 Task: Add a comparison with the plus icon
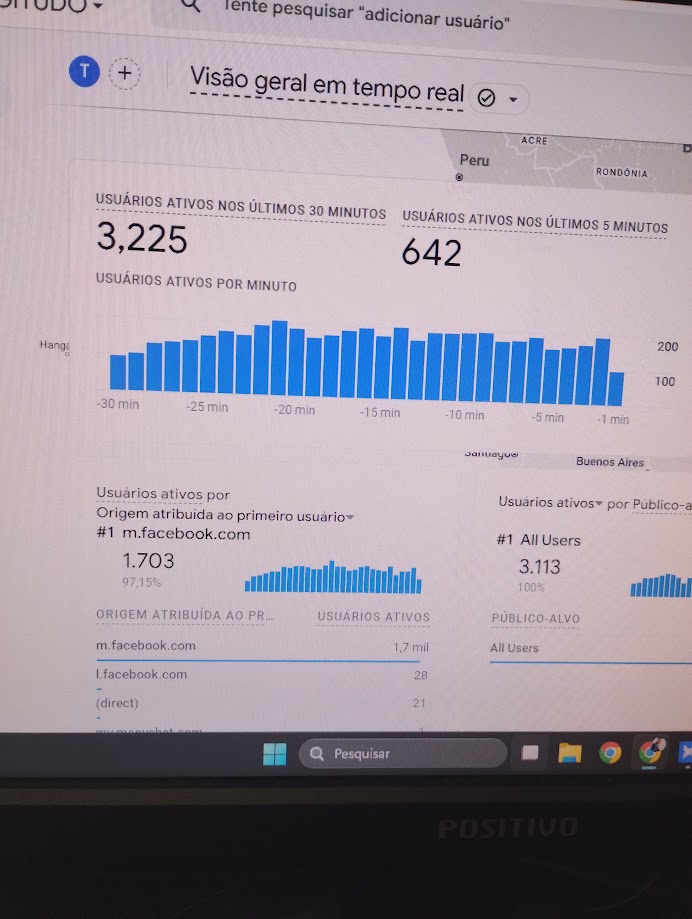click(x=124, y=73)
